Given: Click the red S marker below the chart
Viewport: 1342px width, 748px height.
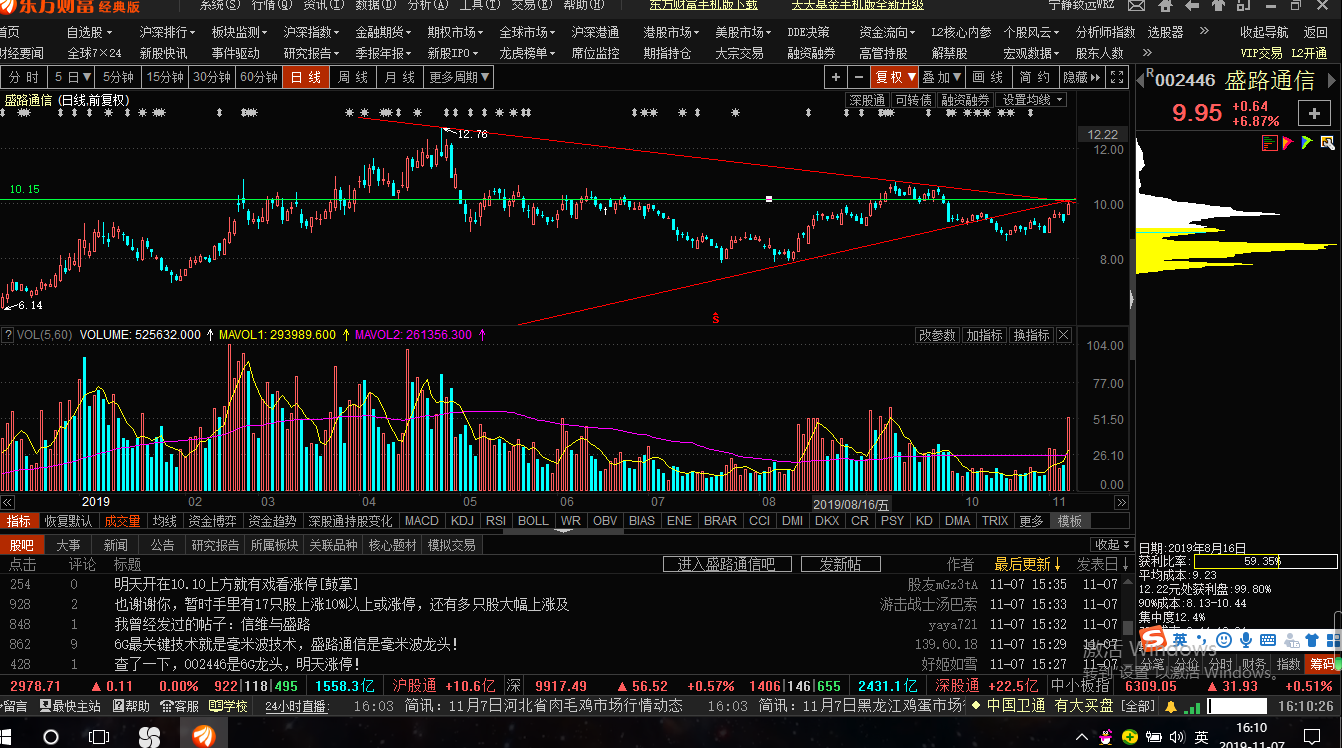Looking at the screenshot, I should [x=716, y=318].
